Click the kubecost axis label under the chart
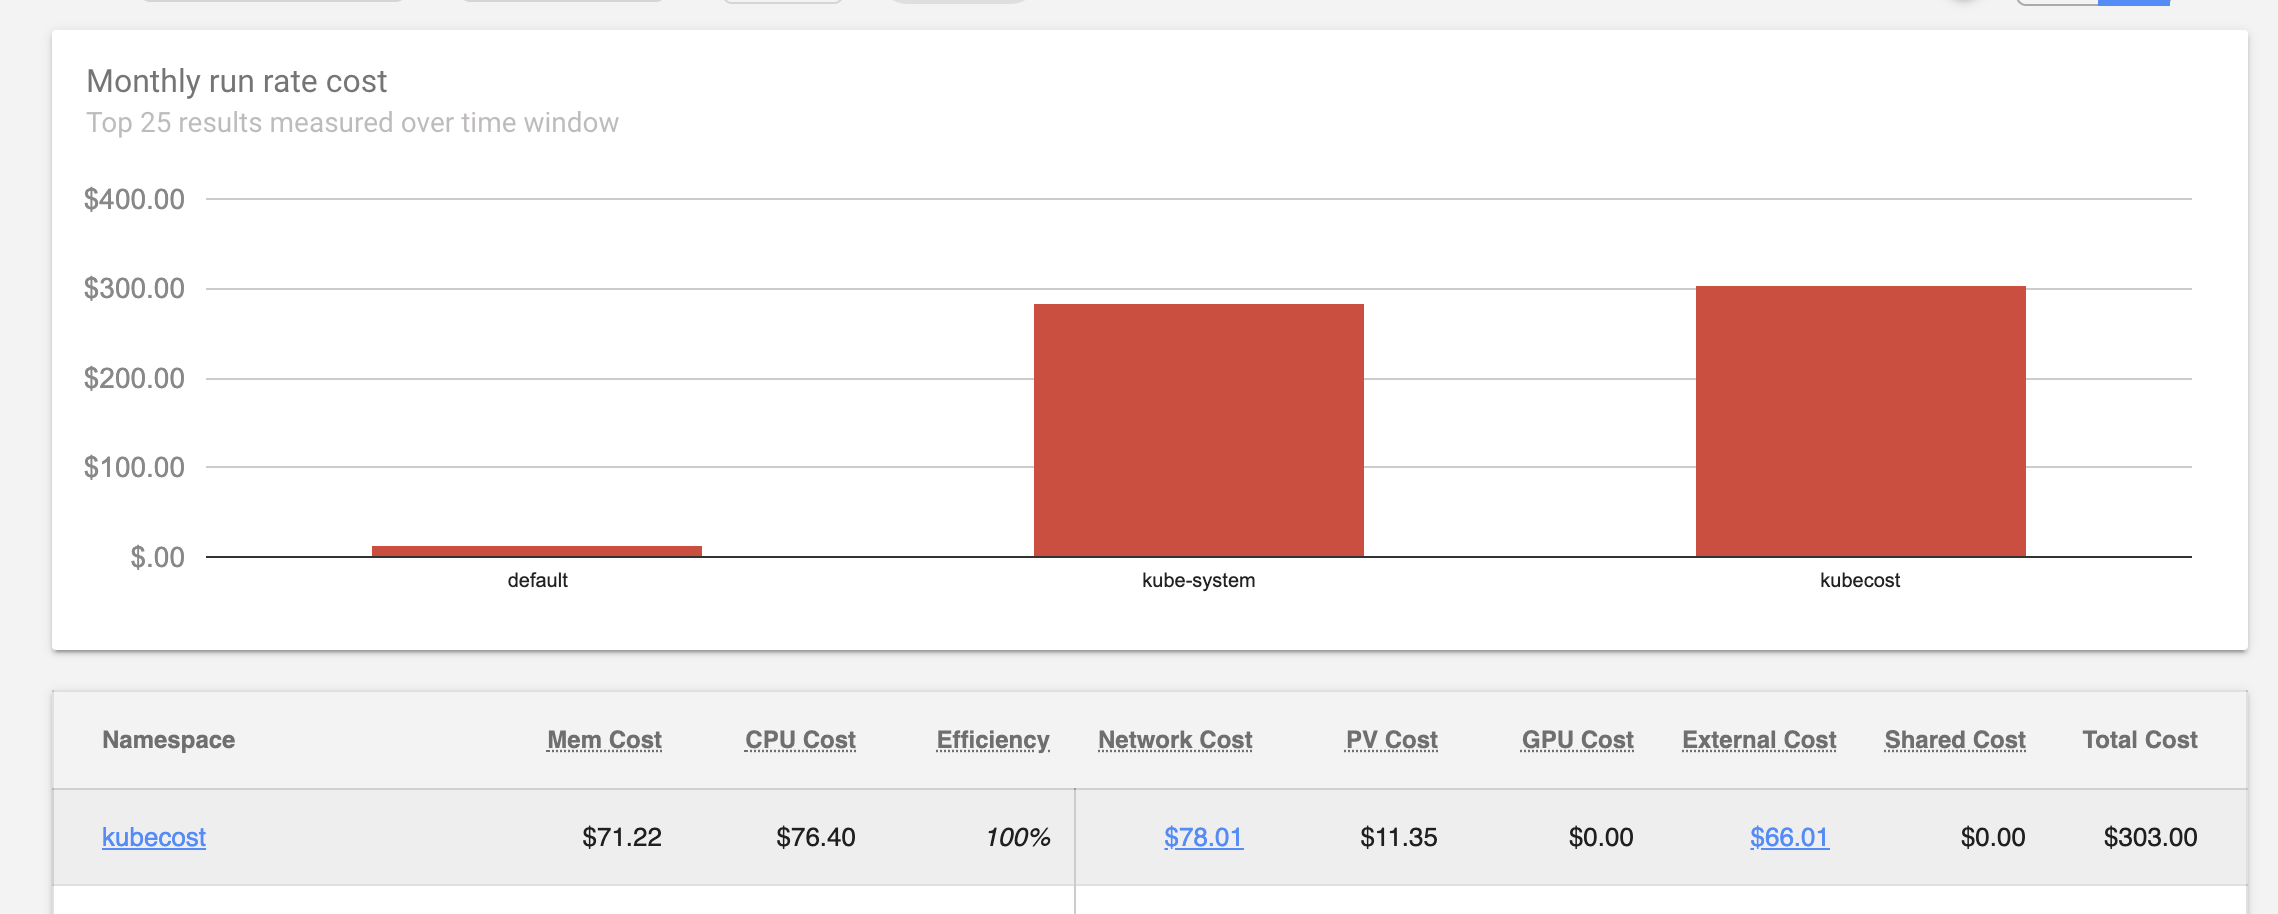This screenshot has width=2278, height=914. (x=1860, y=580)
